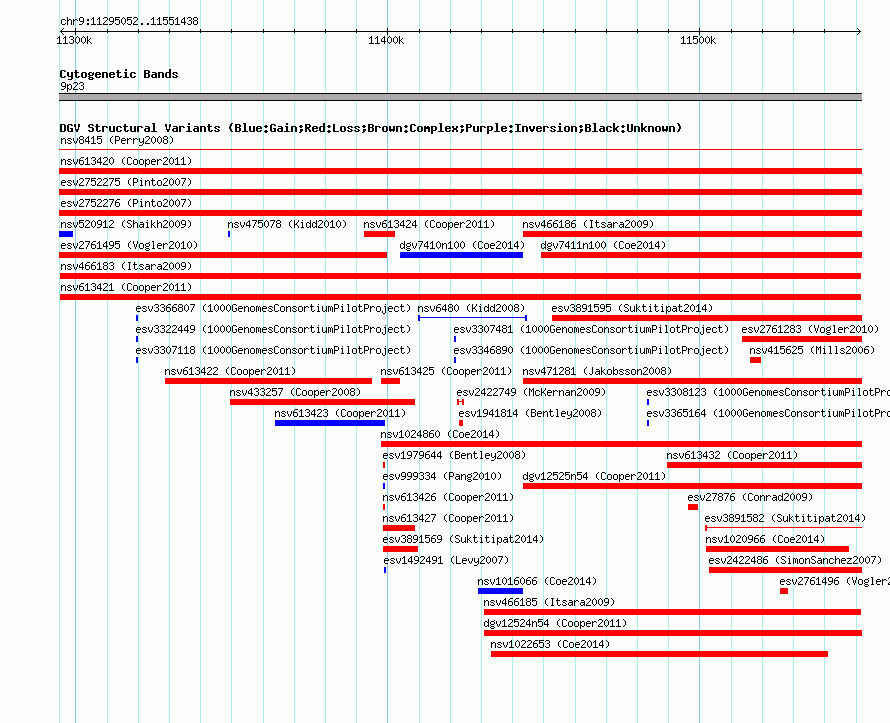Select nsv1022653 (Coe2014) red bar
The height and width of the screenshot is (723, 890).
[x=659, y=654]
